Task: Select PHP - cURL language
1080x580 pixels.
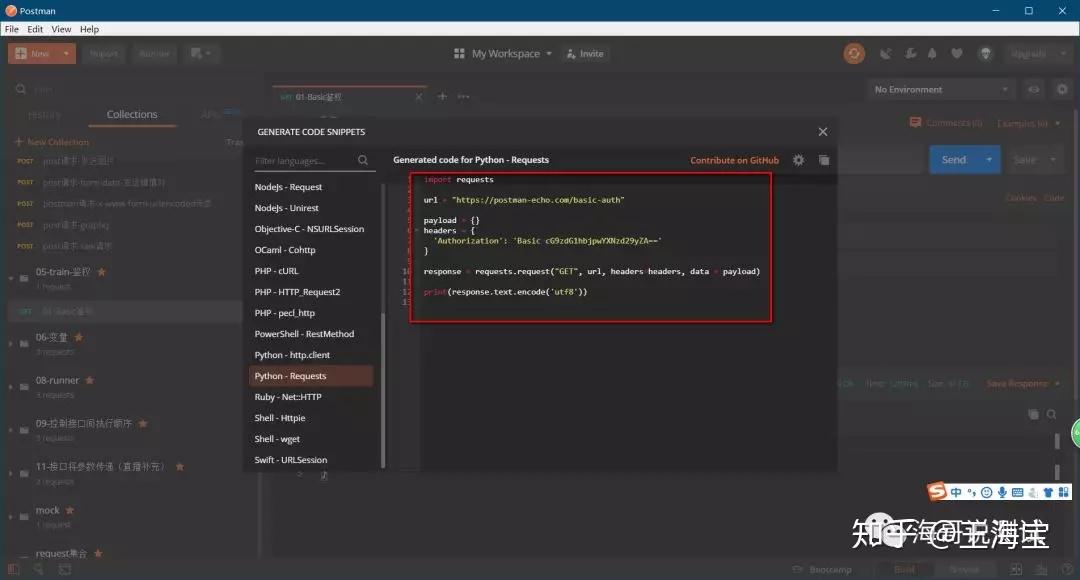Action: pyautogui.click(x=276, y=271)
